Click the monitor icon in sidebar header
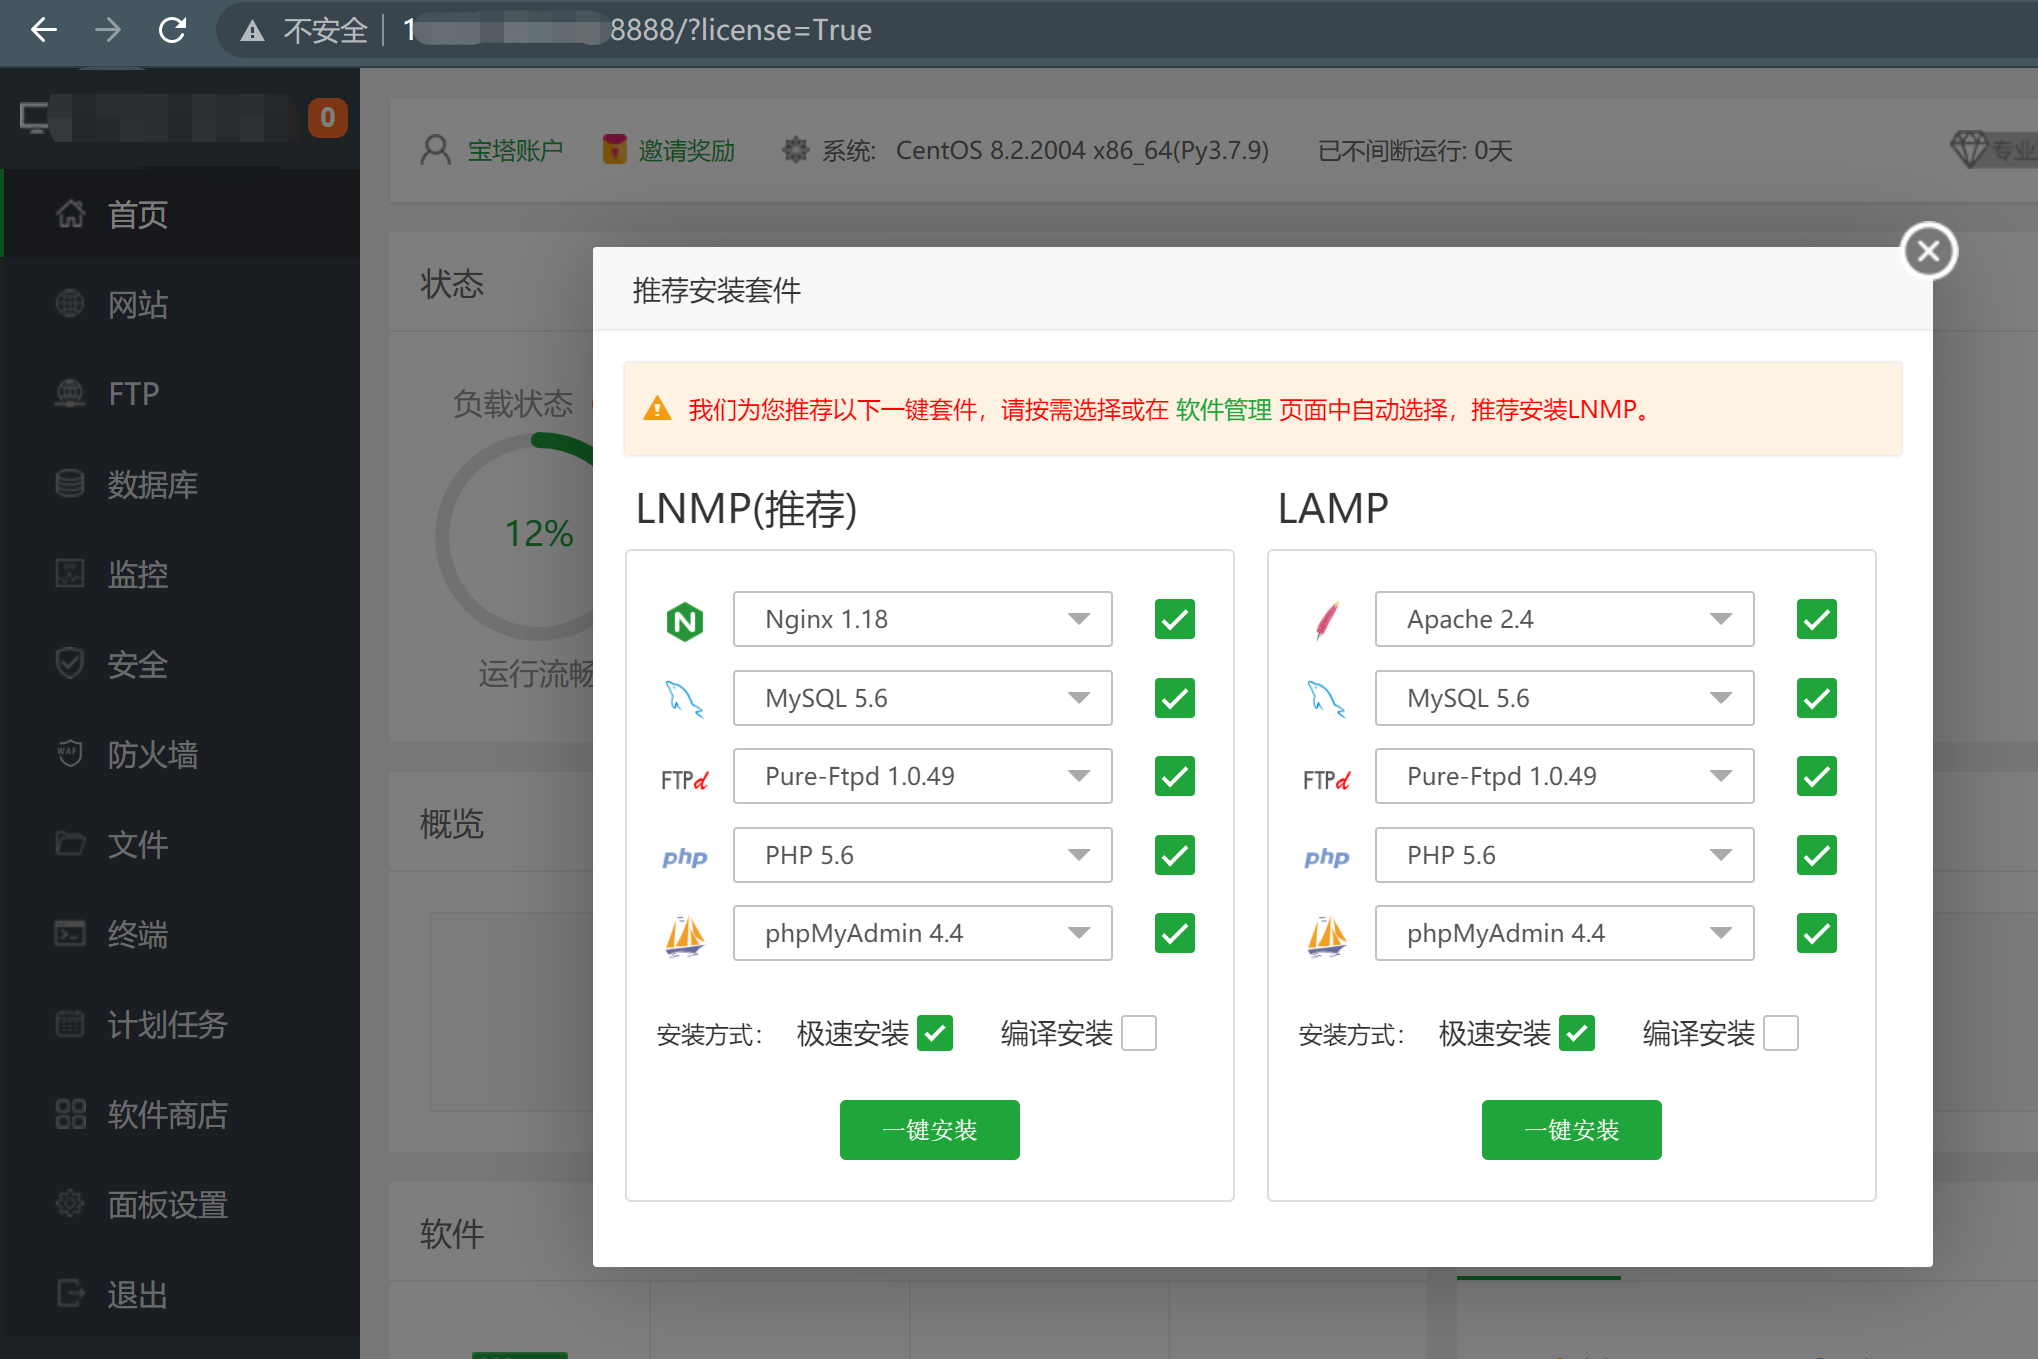The height and width of the screenshot is (1359, 2038). pyautogui.click(x=35, y=118)
